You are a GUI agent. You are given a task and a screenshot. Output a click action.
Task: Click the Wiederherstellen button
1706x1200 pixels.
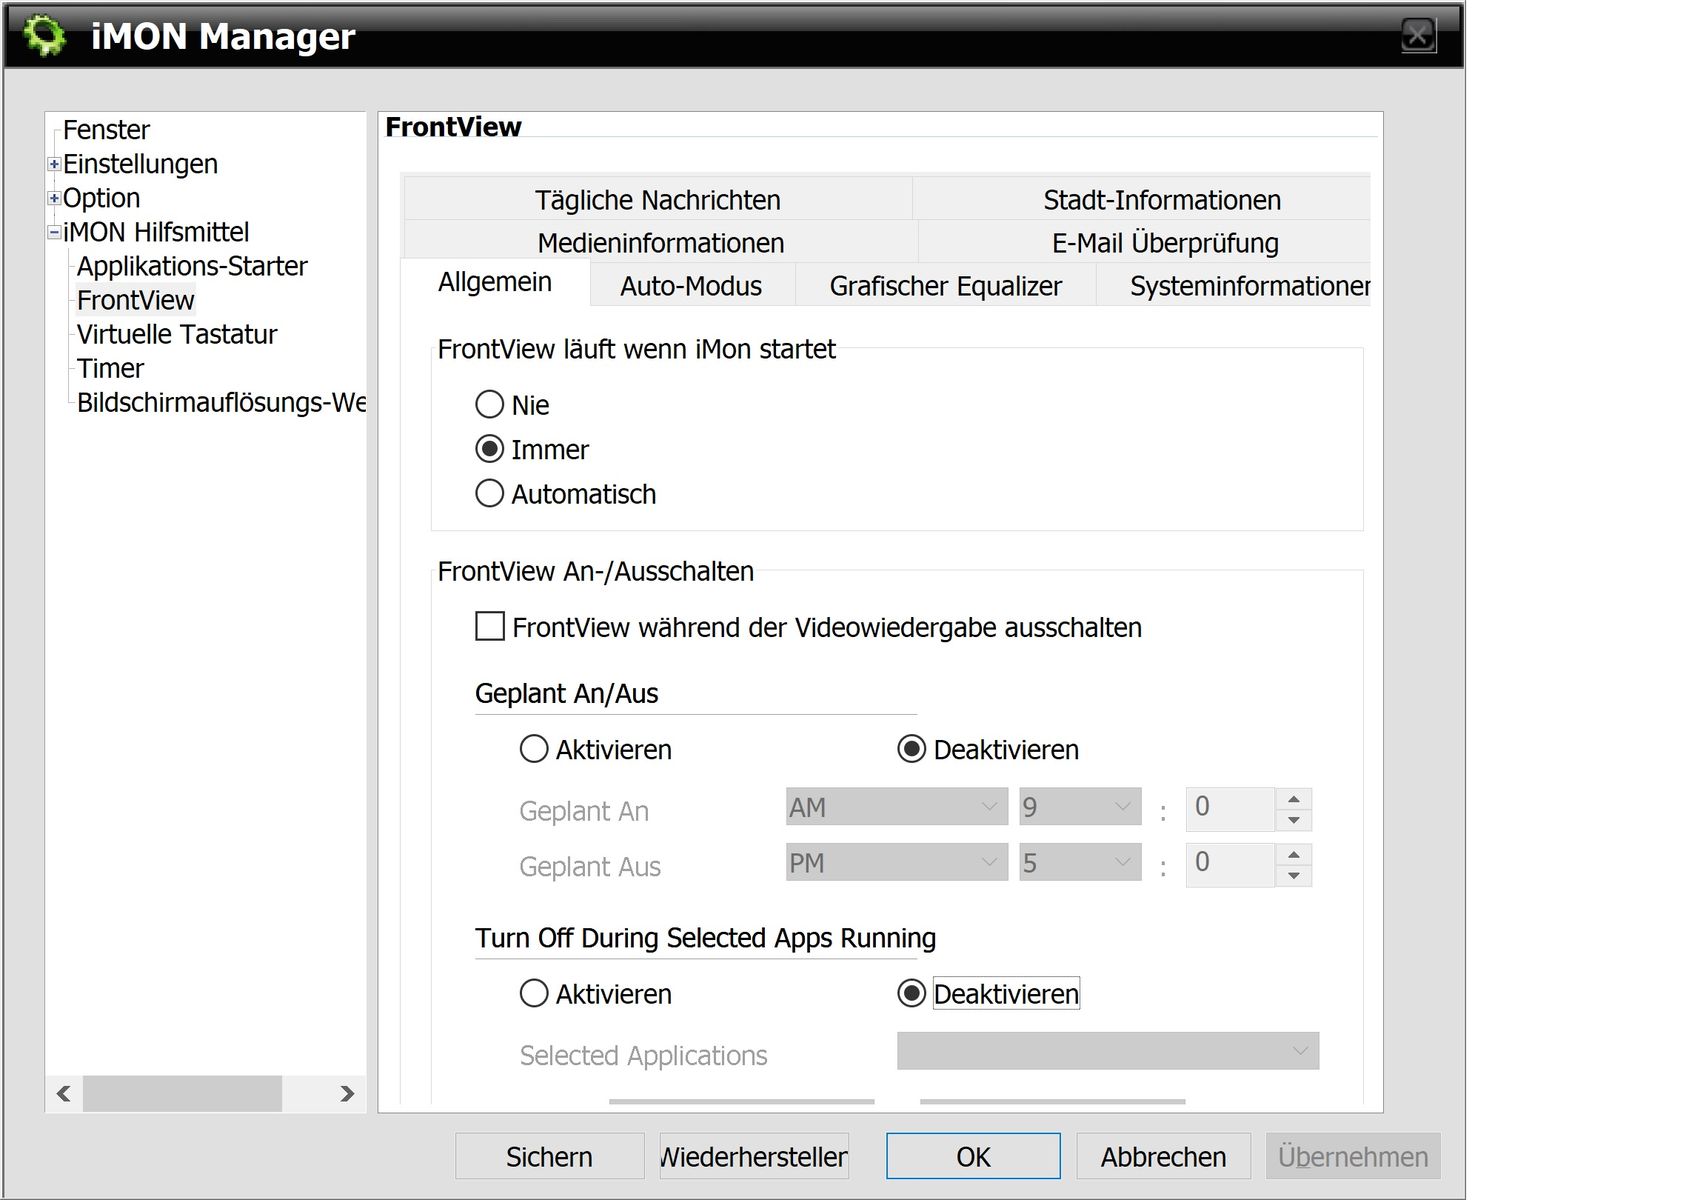754,1157
